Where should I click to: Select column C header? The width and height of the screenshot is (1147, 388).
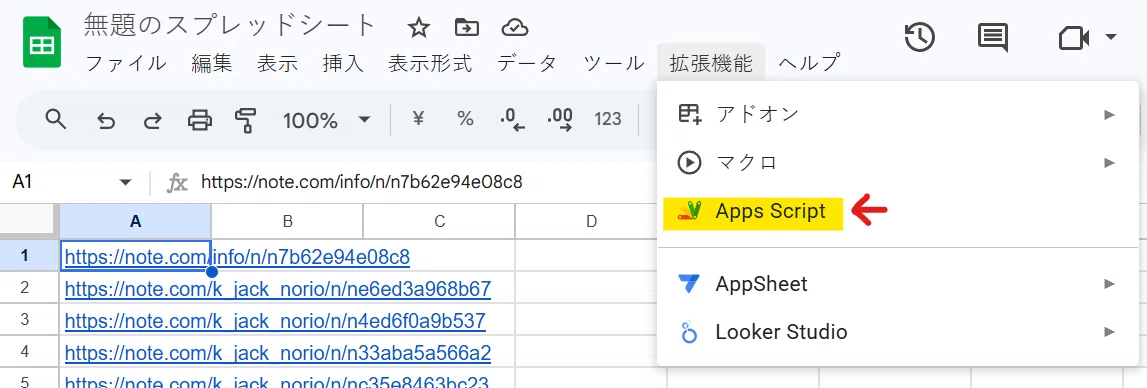pyautogui.click(x=439, y=221)
